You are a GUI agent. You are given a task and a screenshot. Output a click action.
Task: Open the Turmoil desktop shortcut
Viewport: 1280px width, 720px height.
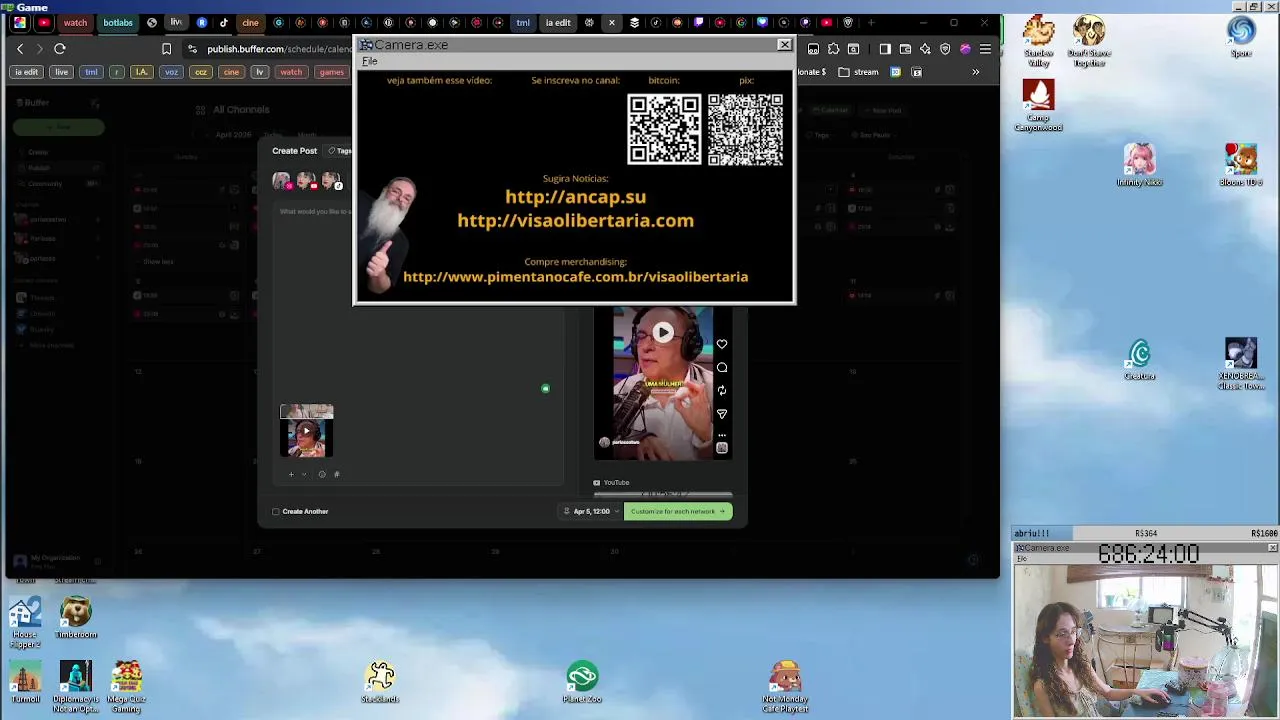(25, 682)
